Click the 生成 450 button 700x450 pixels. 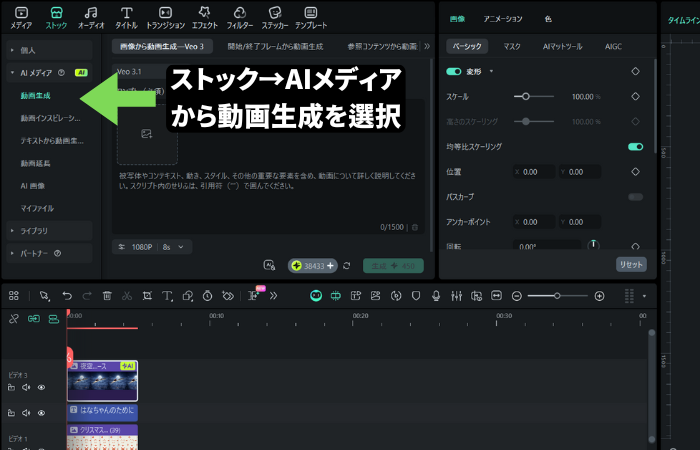393,266
